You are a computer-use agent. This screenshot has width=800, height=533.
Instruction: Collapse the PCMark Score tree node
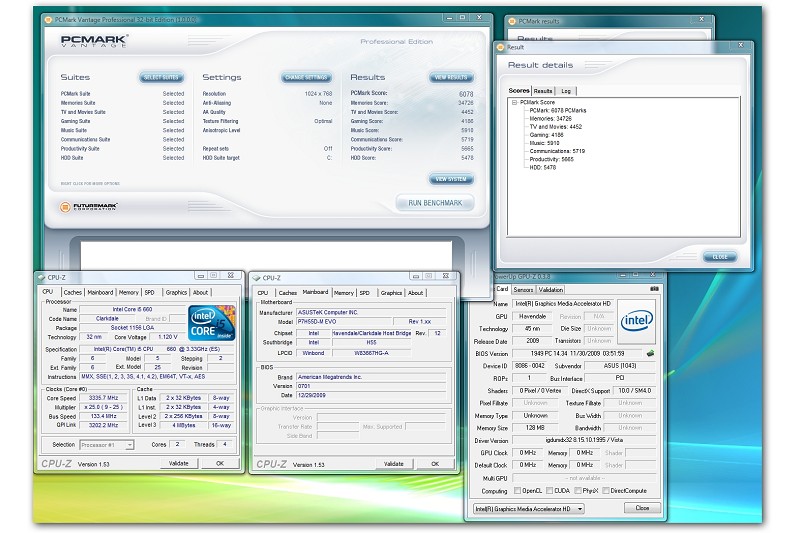click(x=514, y=102)
